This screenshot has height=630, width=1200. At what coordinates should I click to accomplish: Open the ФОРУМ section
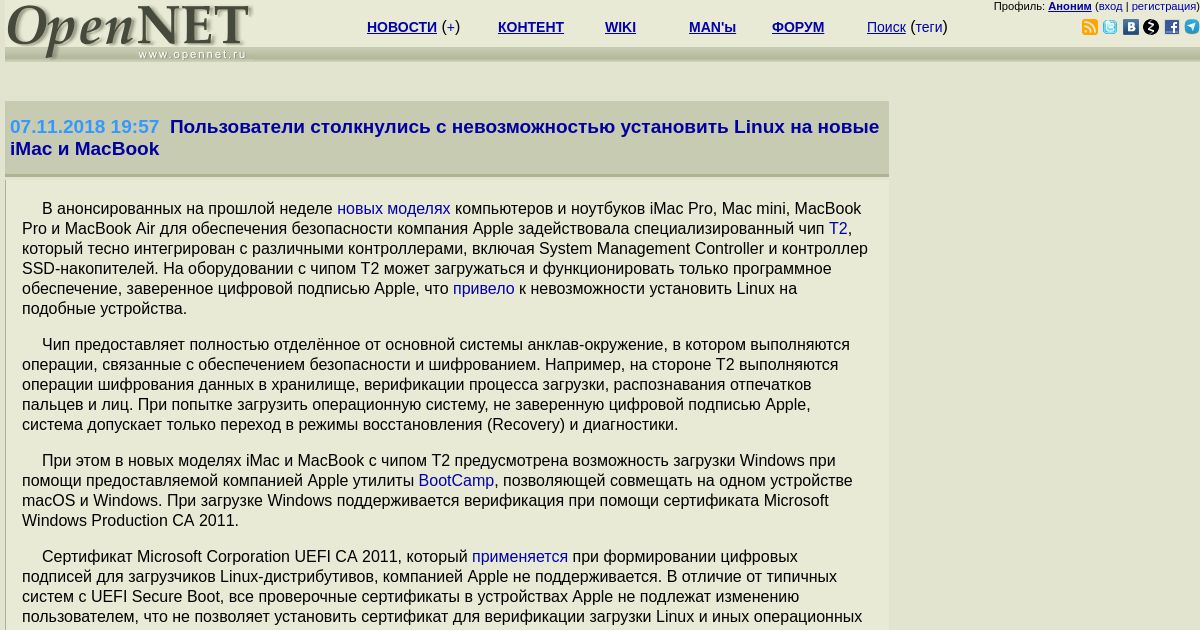(798, 27)
